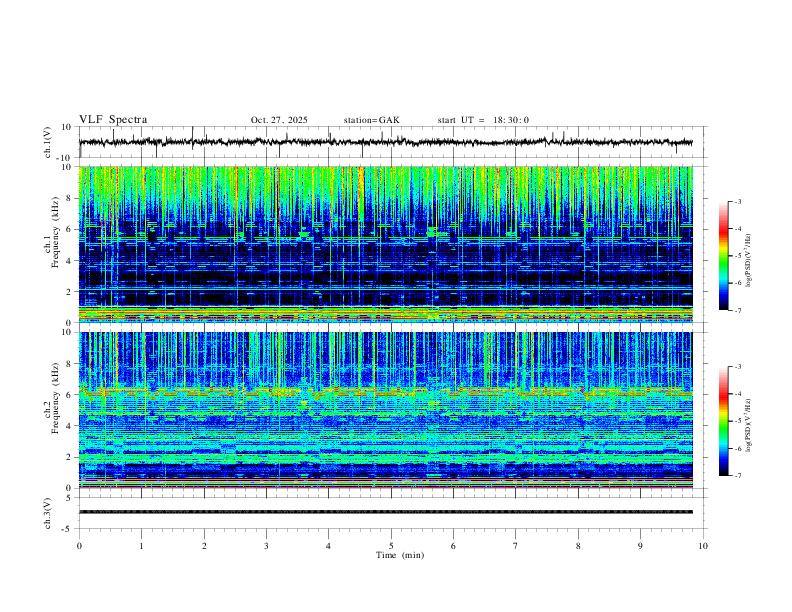Click the "5" tick on the time axis
Image resolution: width=792 pixels, height=612 pixels.
[x=391, y=546]
